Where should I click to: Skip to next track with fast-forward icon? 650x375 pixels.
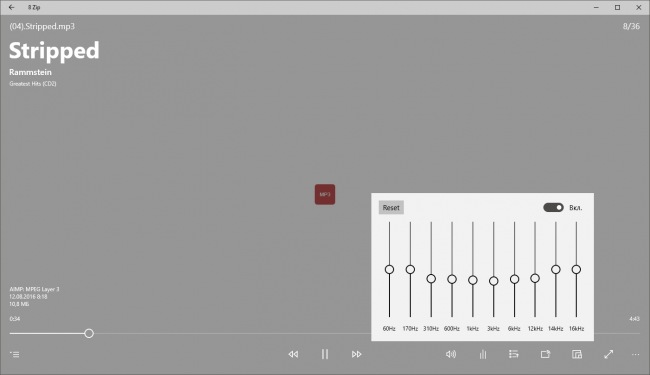(357, 354)
